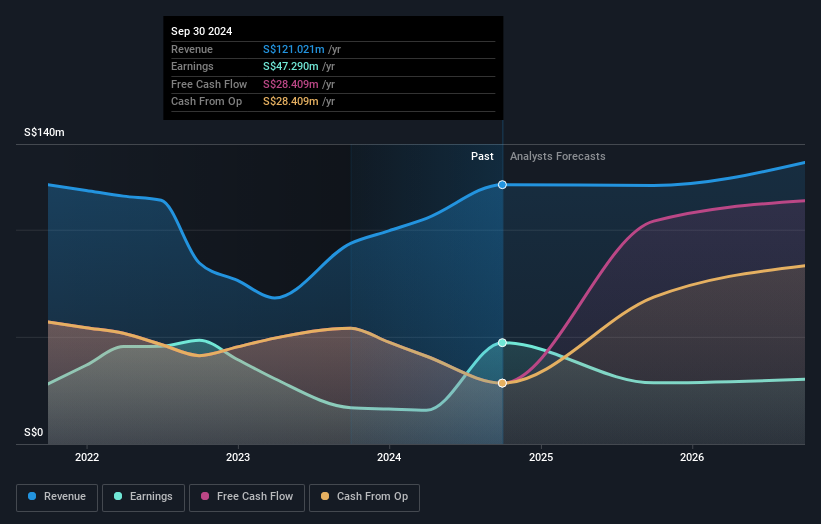
Task: Click the Past label on the chart
Action: point(482,157)
